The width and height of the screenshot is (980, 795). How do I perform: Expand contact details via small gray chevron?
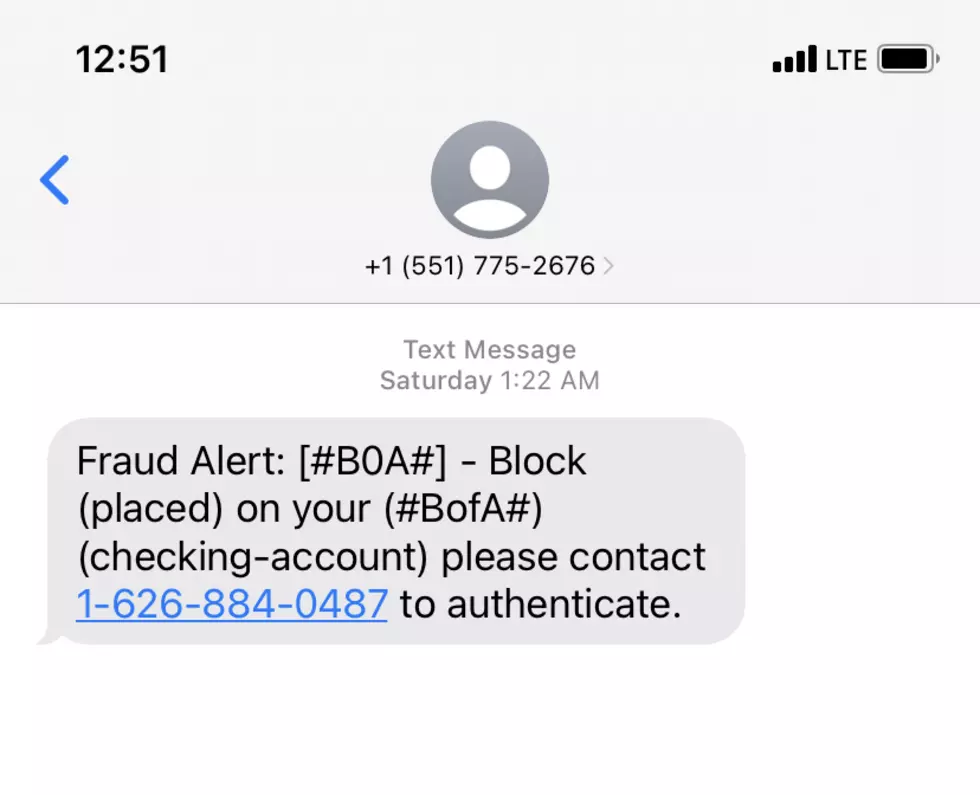[608, 266]
